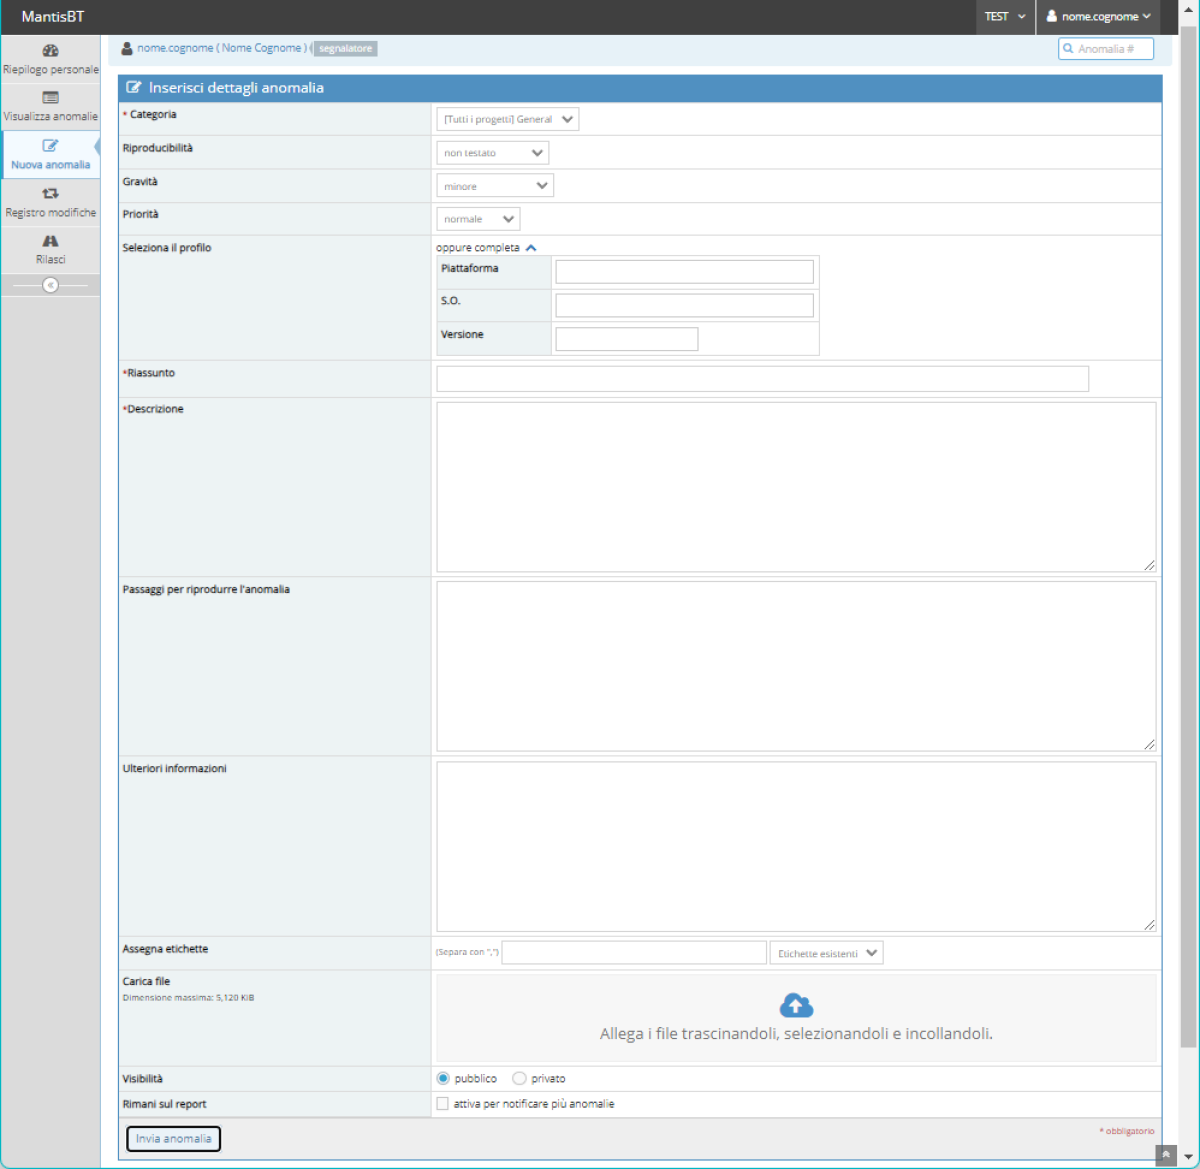Select pubblico visibility radio button
The image size is (1200, 1169).
(x=443, y=1079)
